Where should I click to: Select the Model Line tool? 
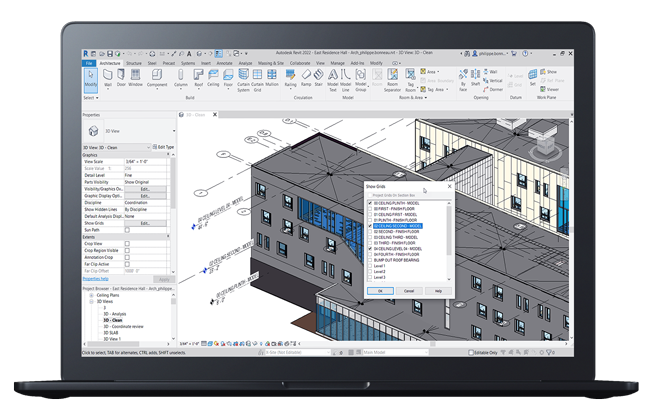(345, 80)
